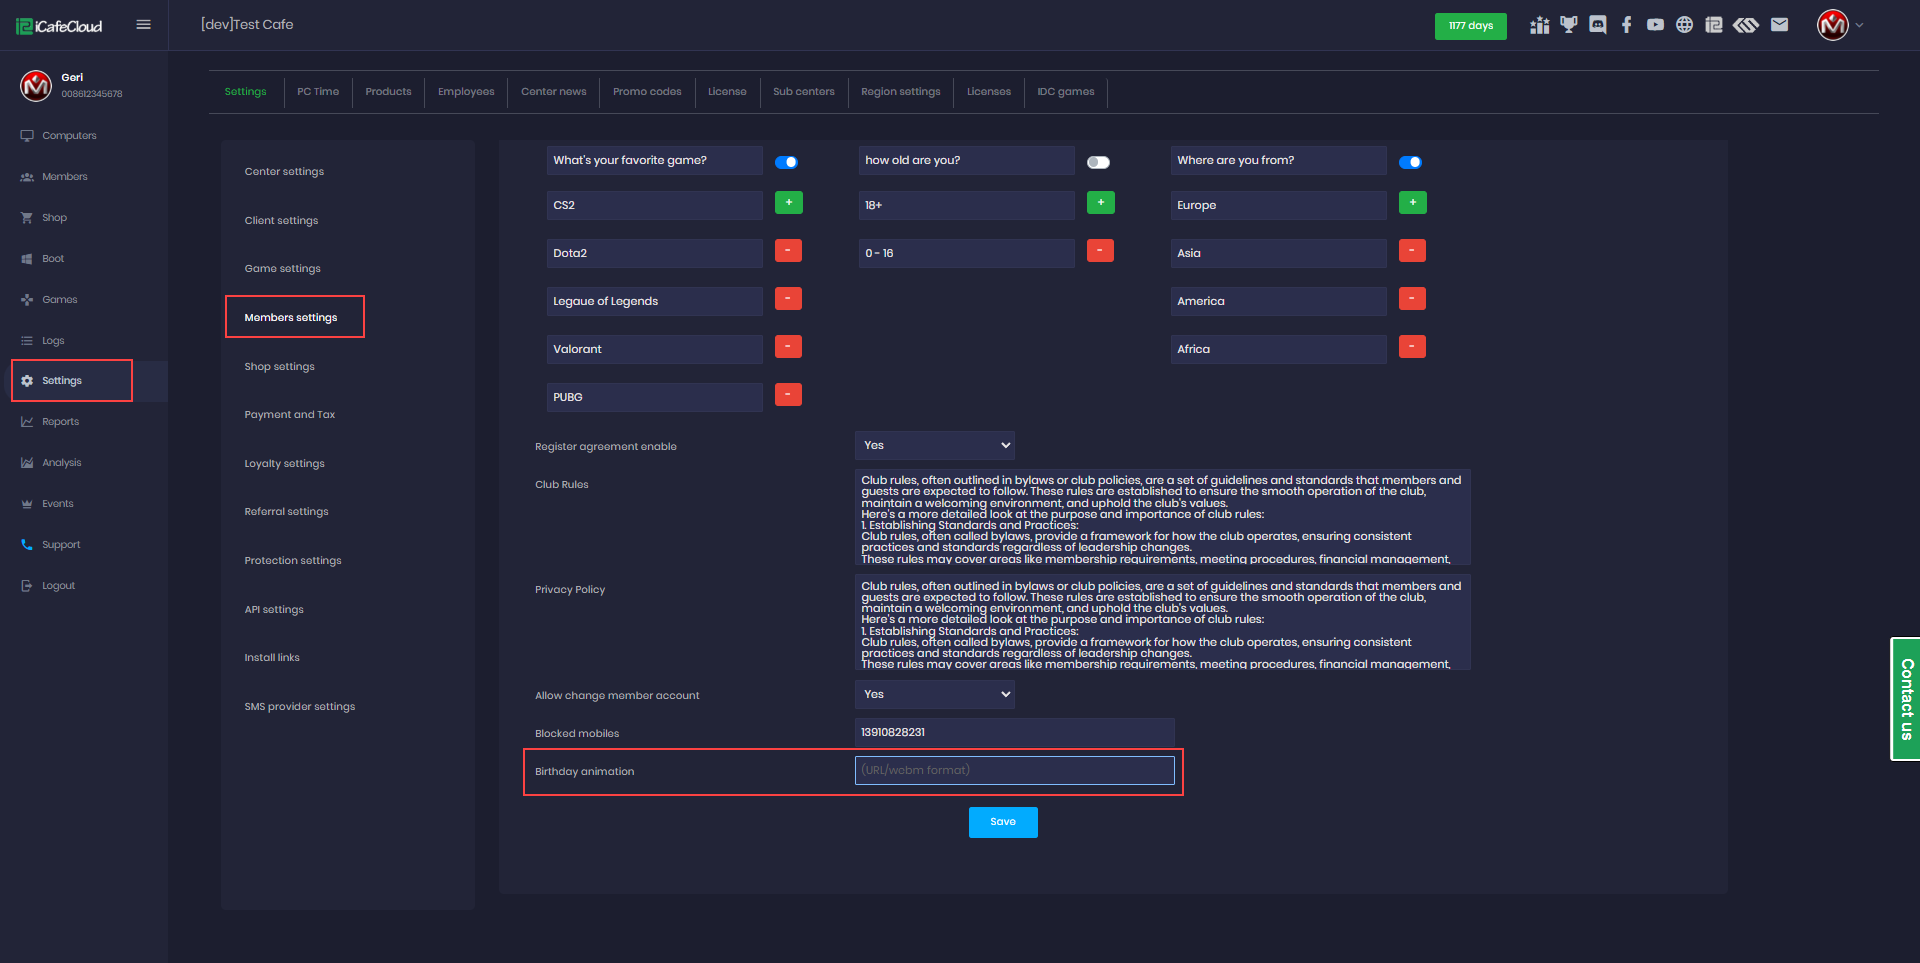Image resolution: width=1920 pixels, height=963 pixels.
Task: Click the globe website icon
Action: click(x=1685, y=25)
